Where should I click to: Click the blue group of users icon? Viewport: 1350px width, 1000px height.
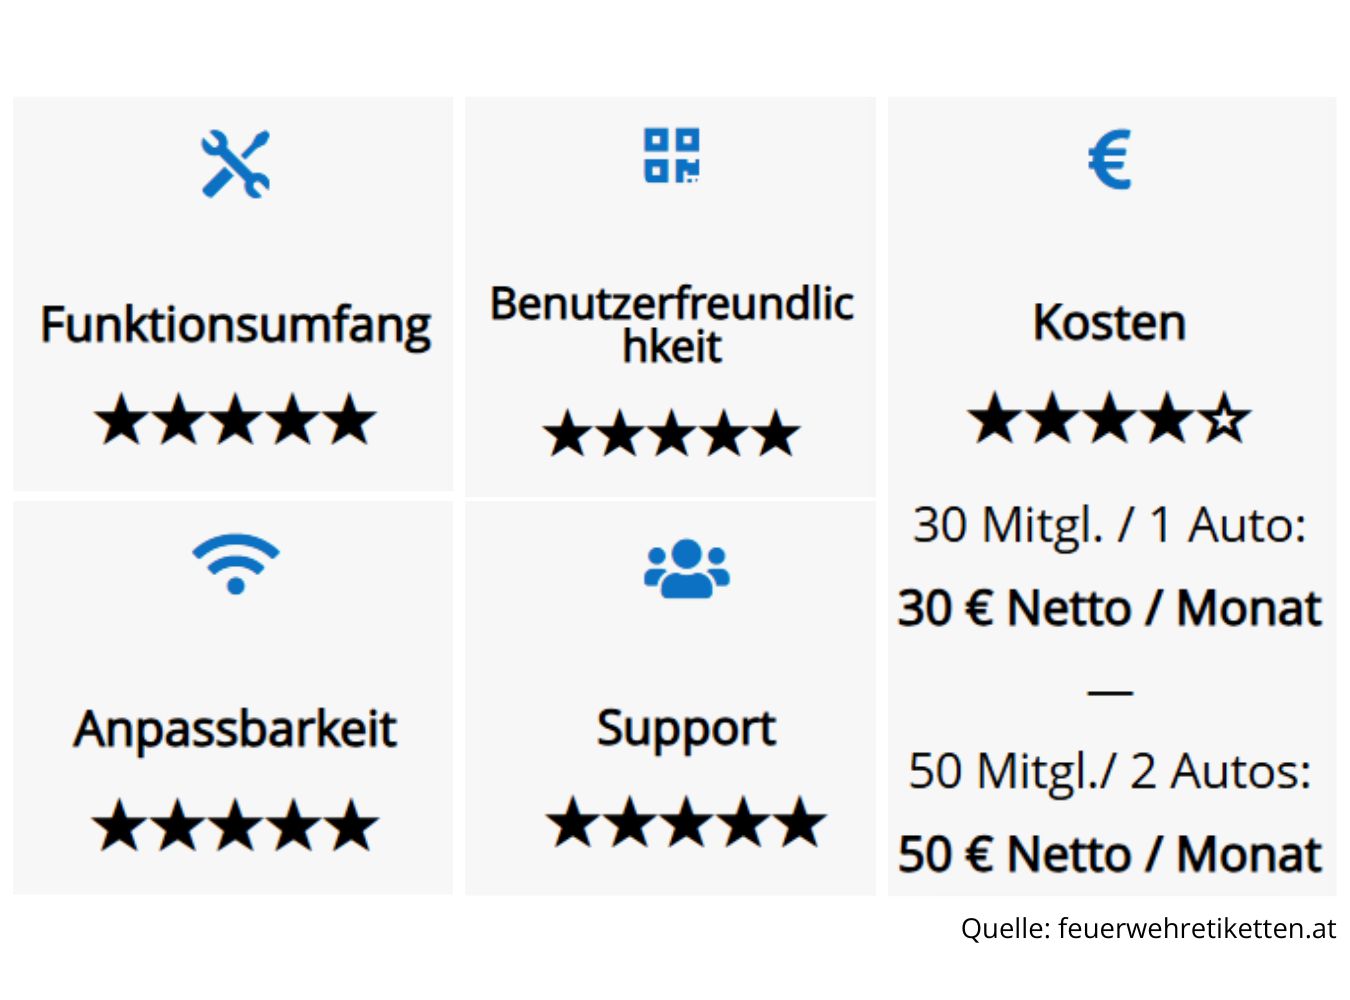(687, 568)
